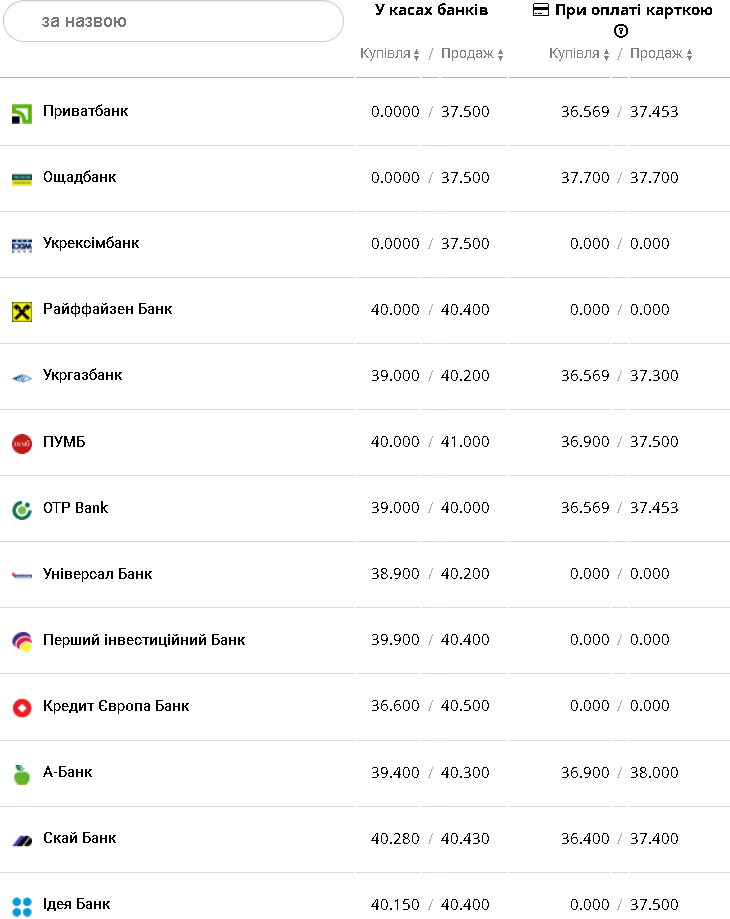Image resolution: width=730 pixels, height=919 pixels.
Task: Click the Ідея Банк logo icon
Action: [x=22, y=905]
